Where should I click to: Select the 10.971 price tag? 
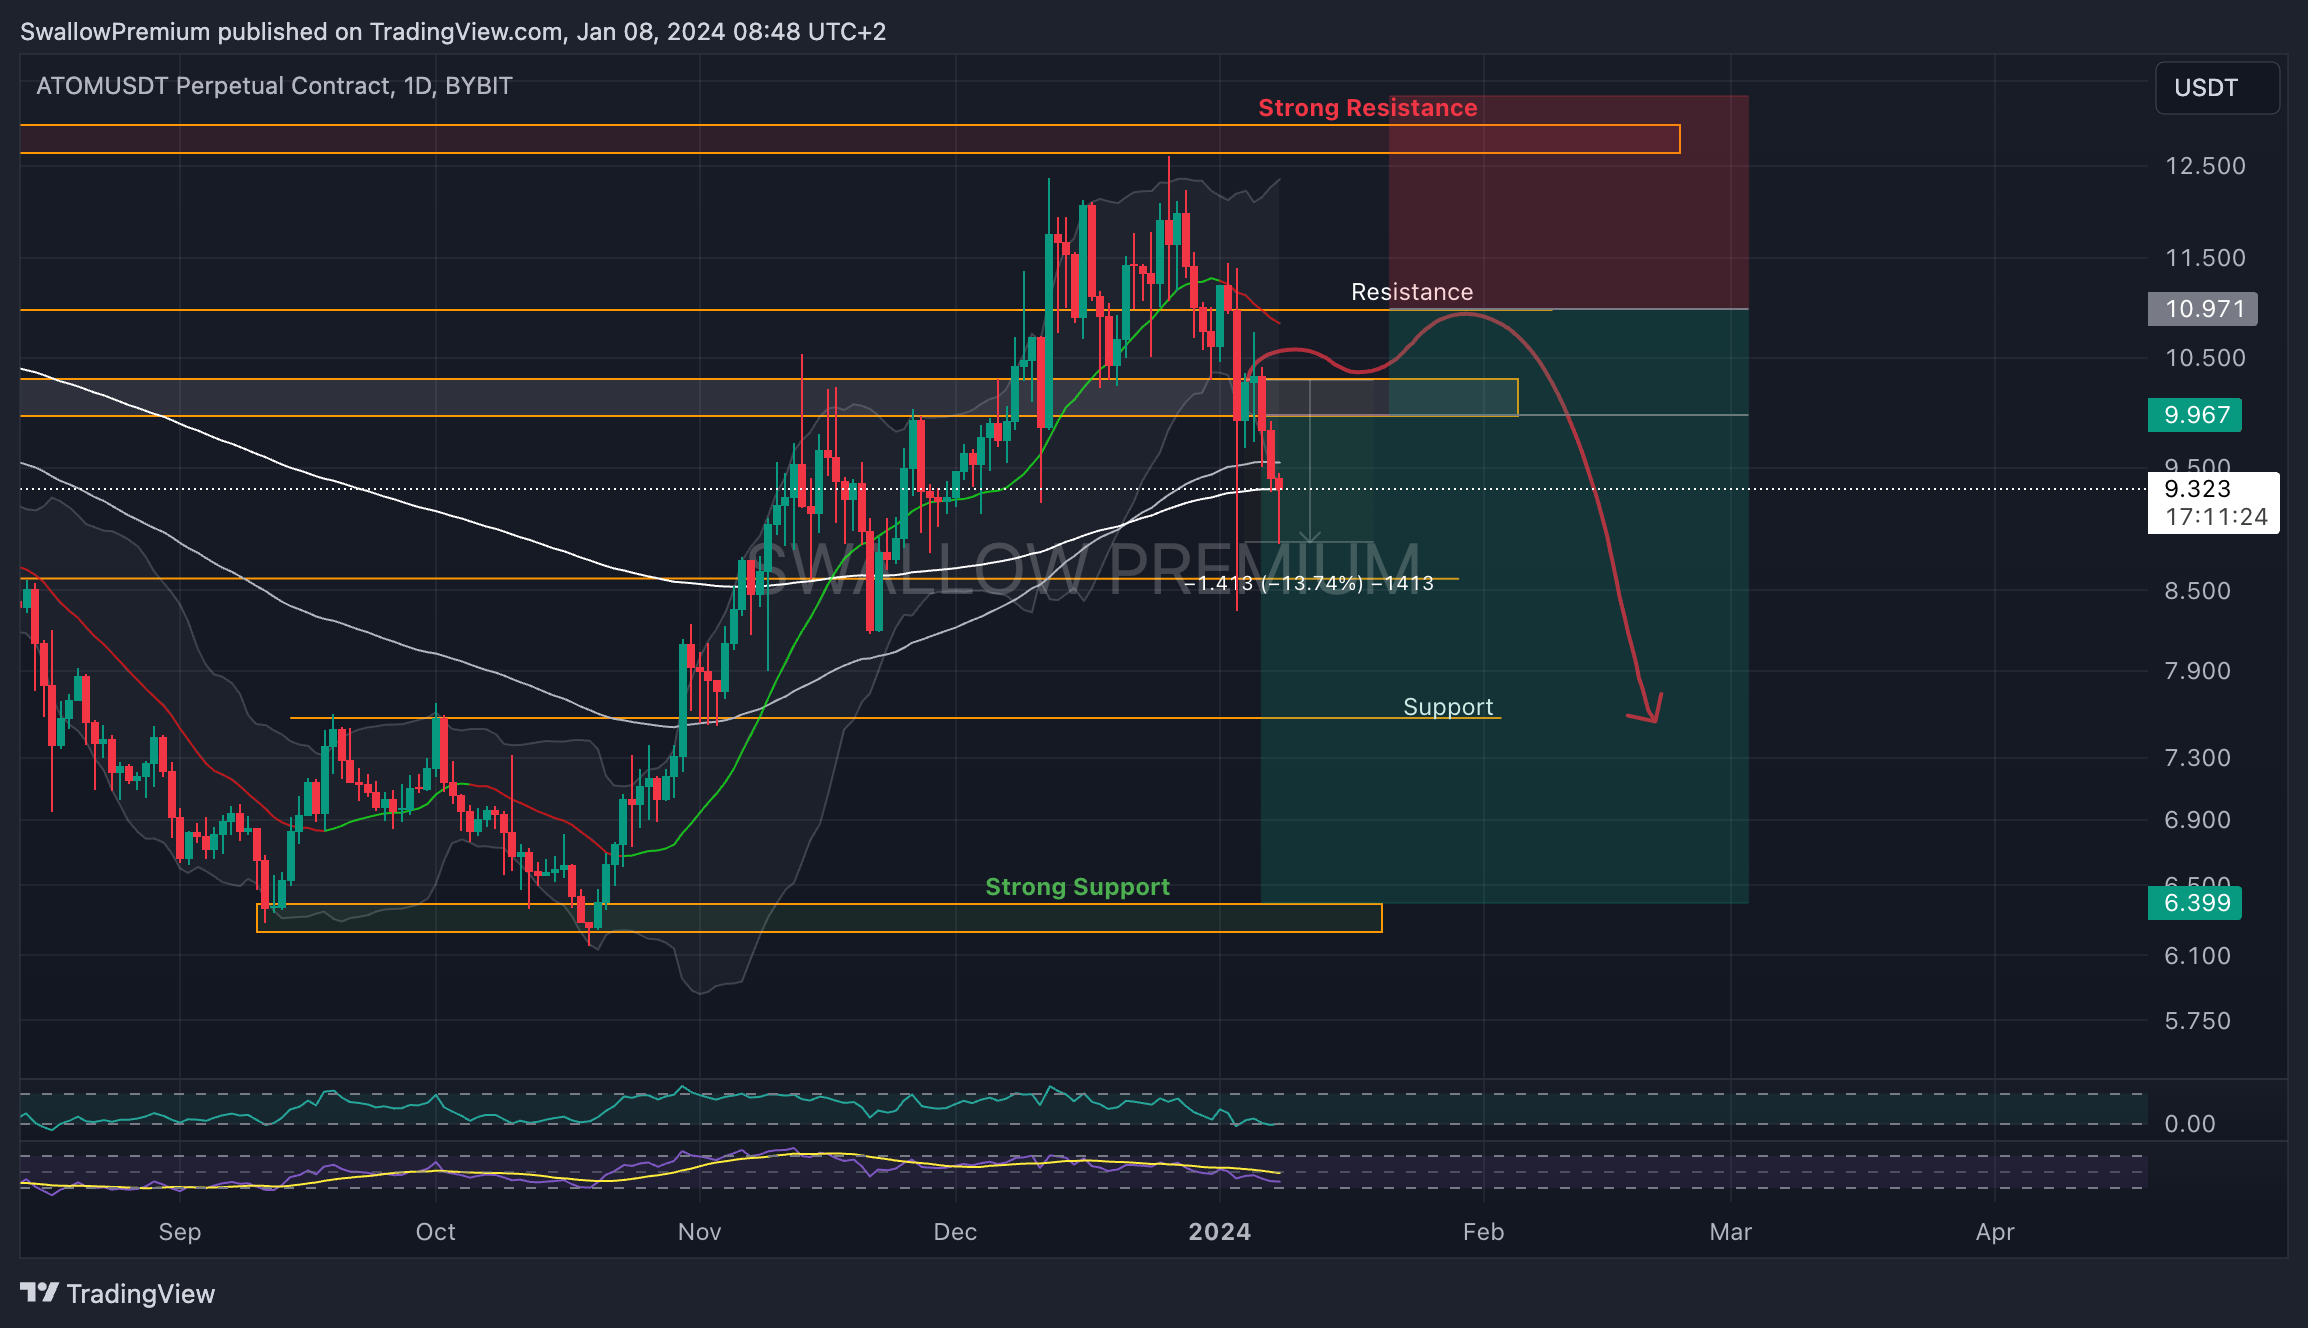[2203, 309]
